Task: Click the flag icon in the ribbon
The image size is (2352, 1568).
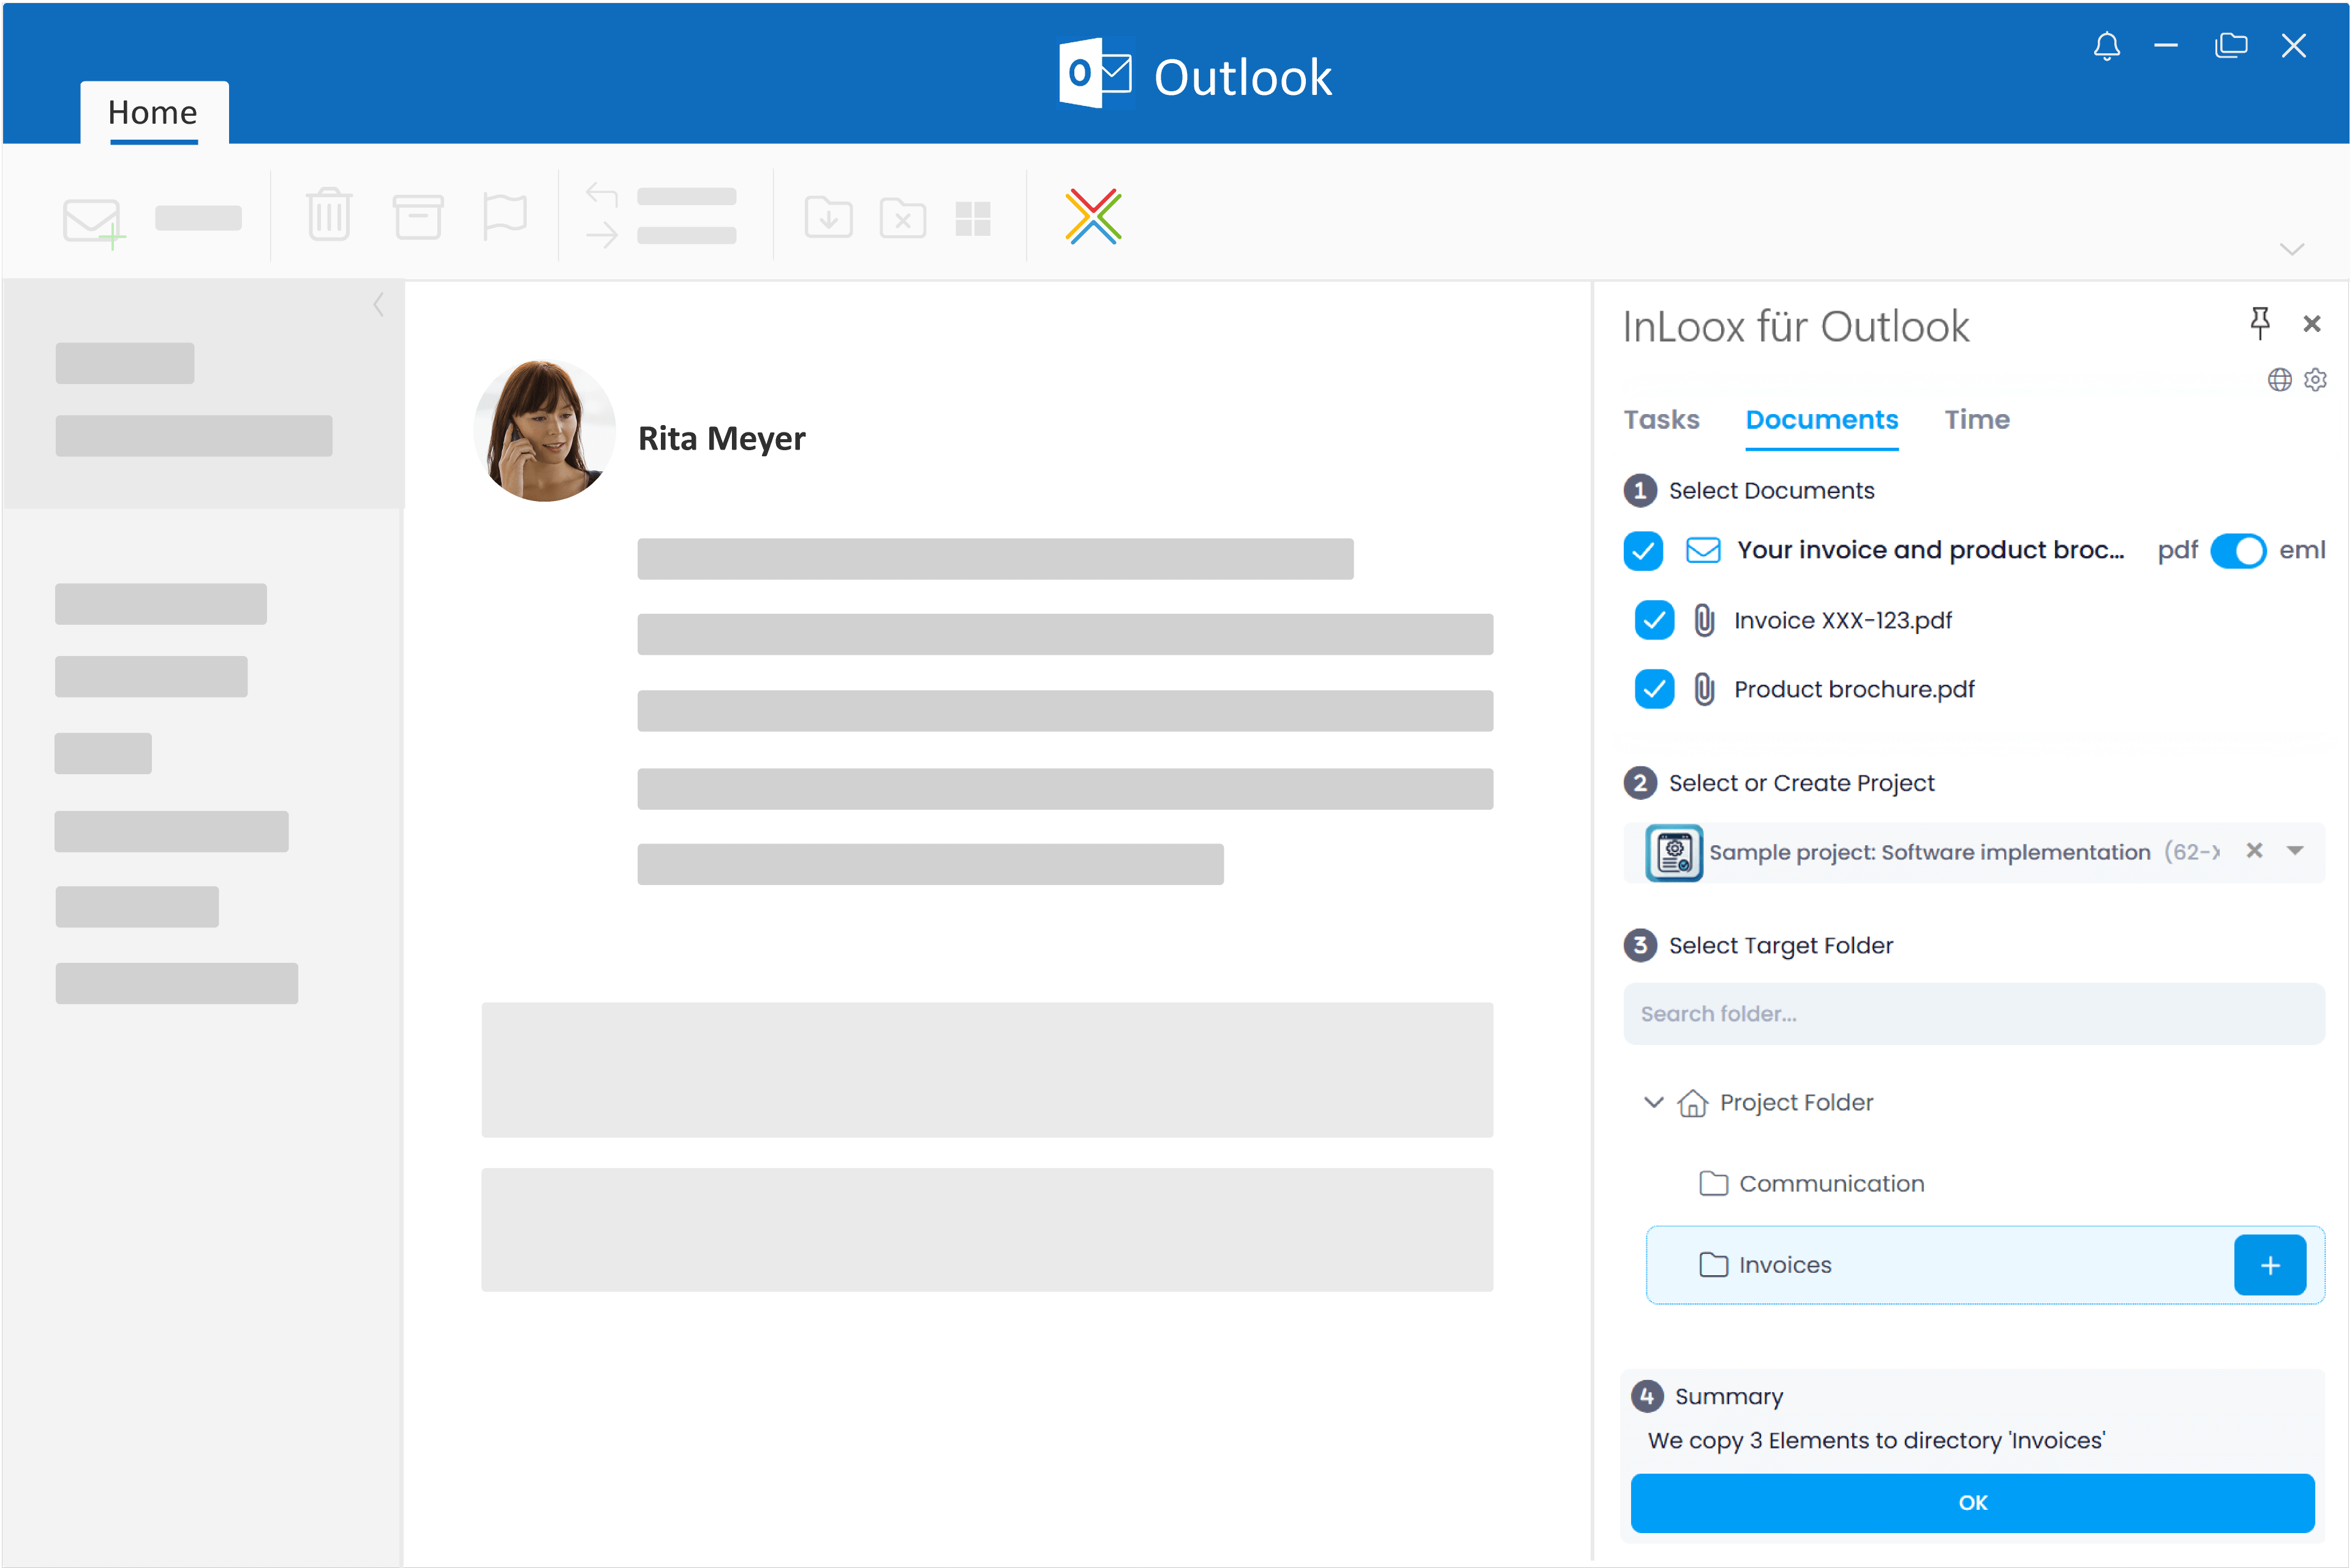Action: (x=505, y=216)
